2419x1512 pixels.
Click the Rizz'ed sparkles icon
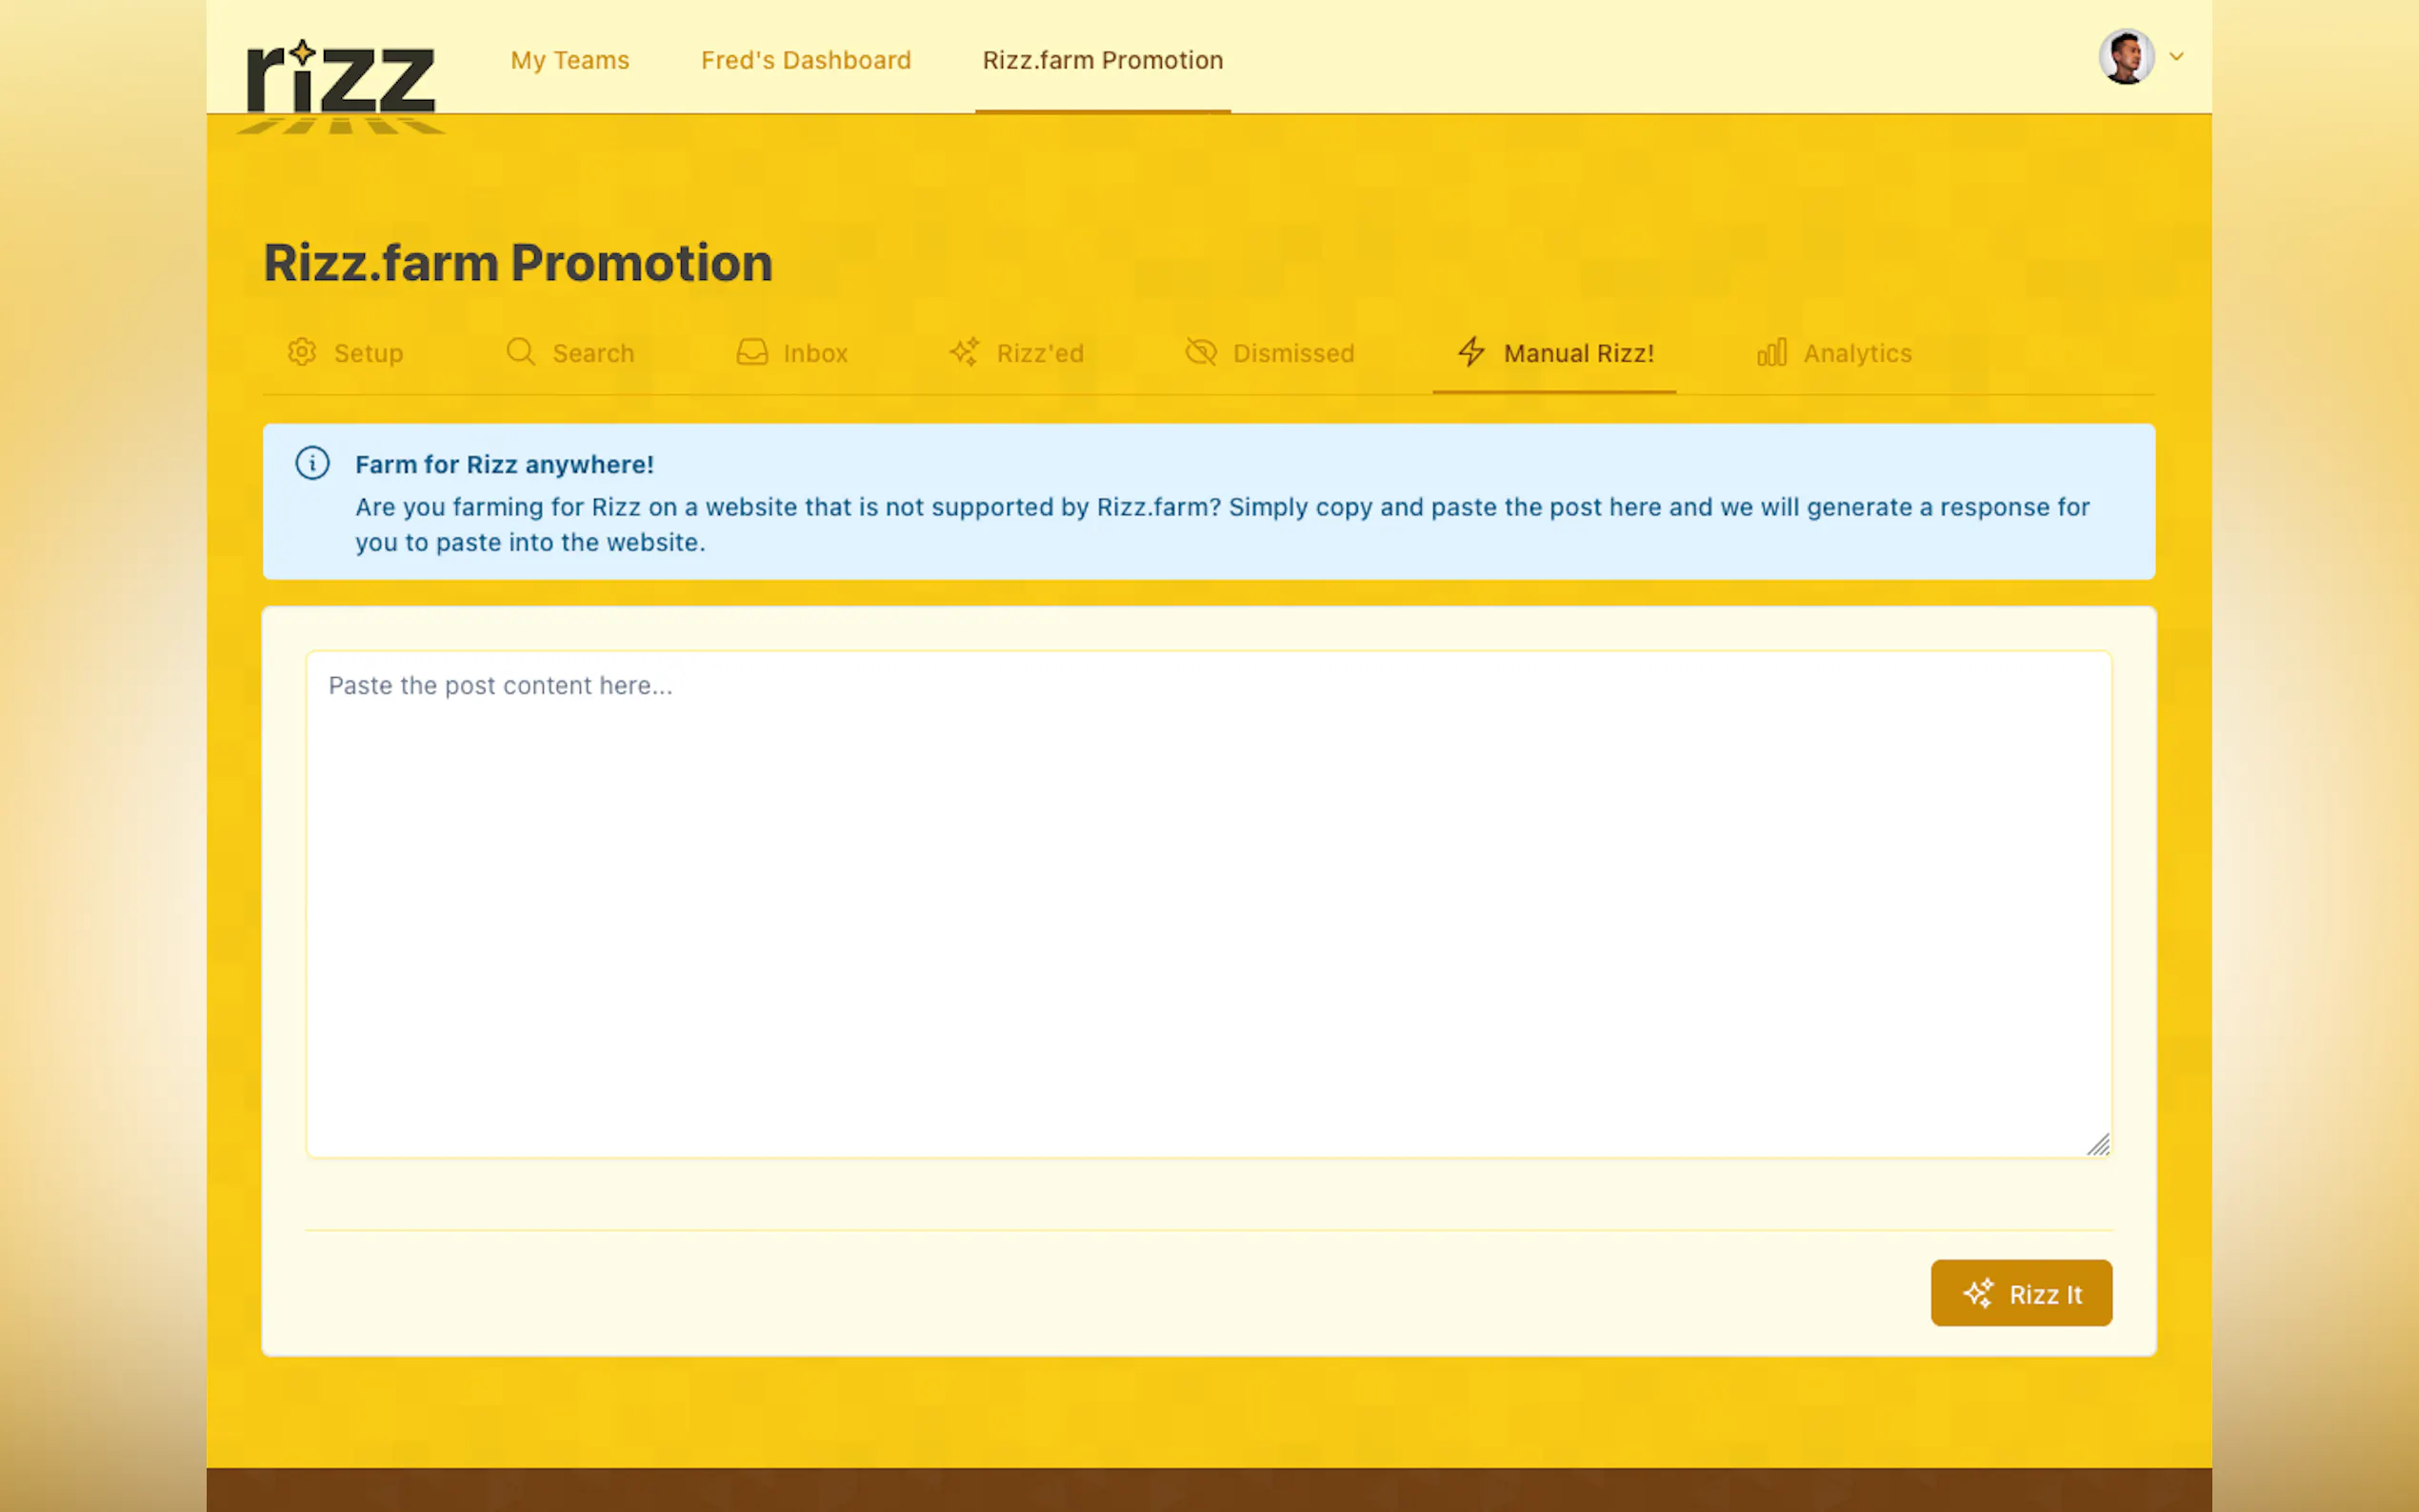[x=965, y=352]
